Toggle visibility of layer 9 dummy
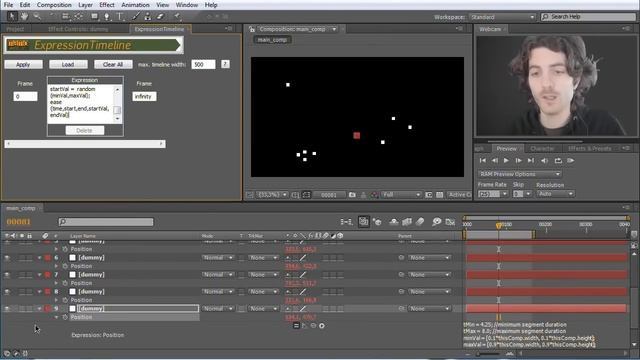Screen dimensions: 640x360 tap(7, 309)
